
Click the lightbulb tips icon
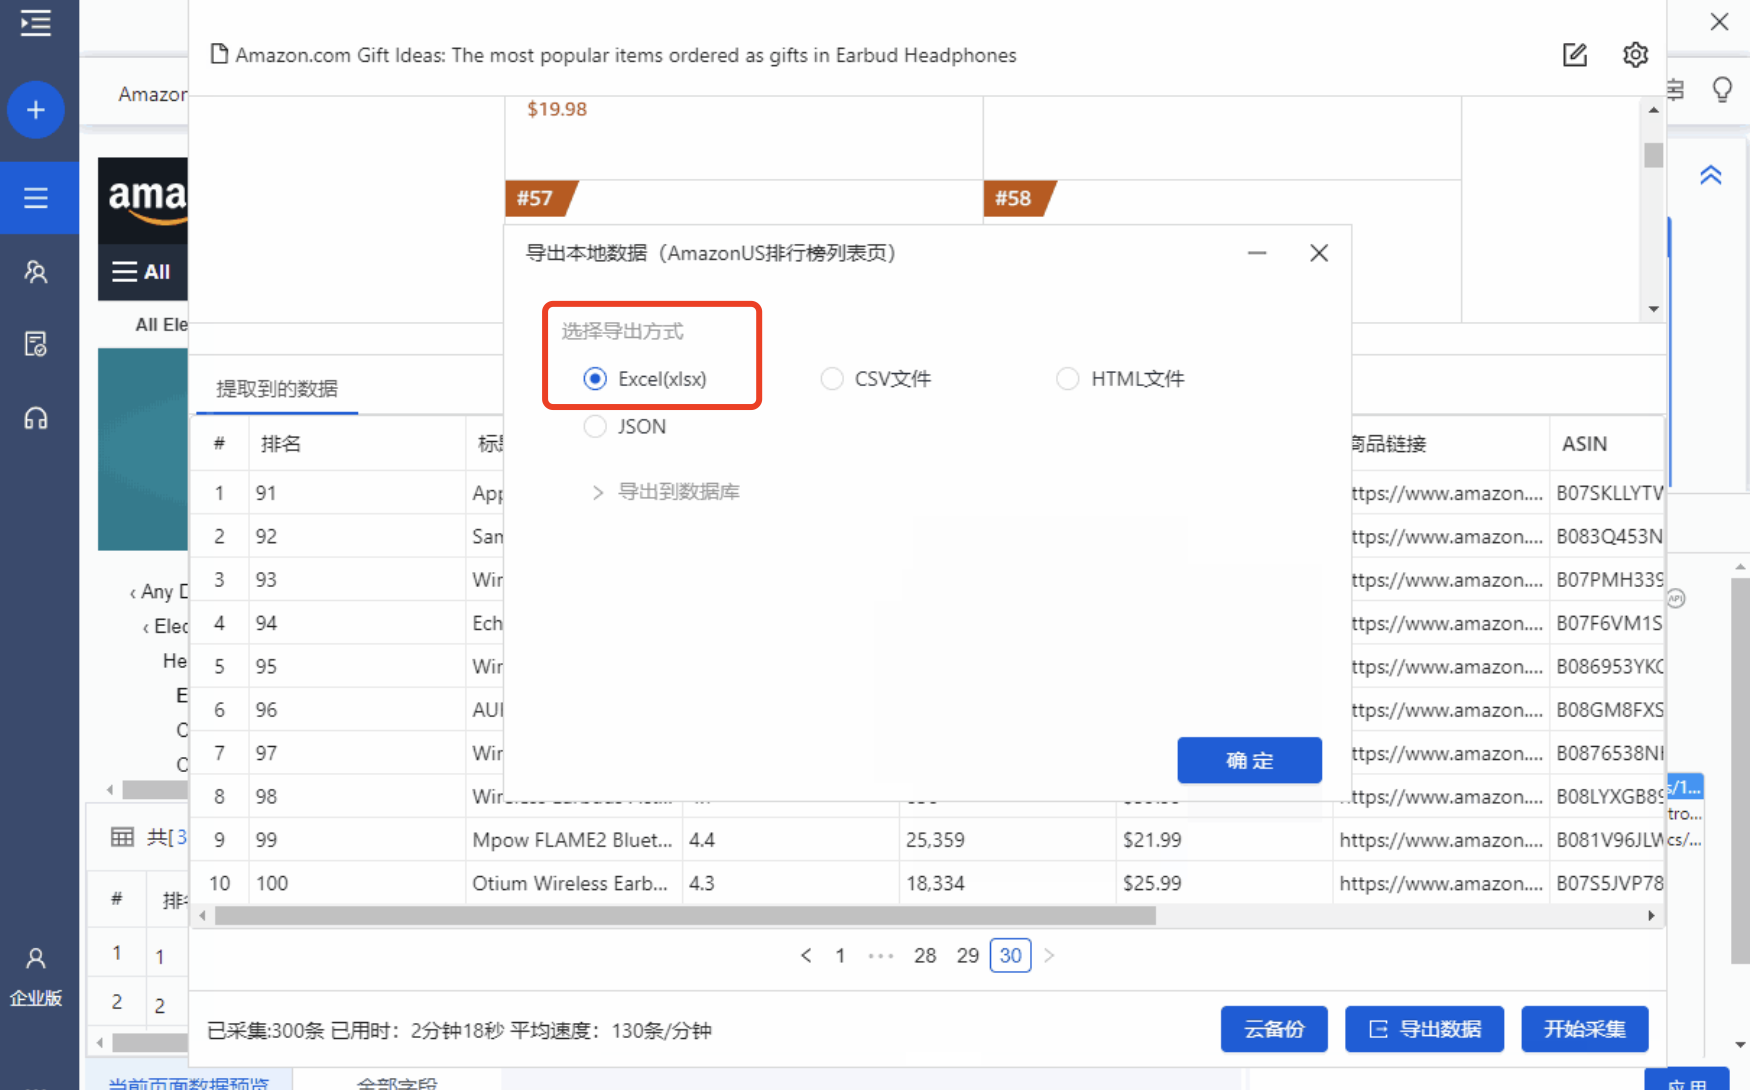(x=1722, y=90)
